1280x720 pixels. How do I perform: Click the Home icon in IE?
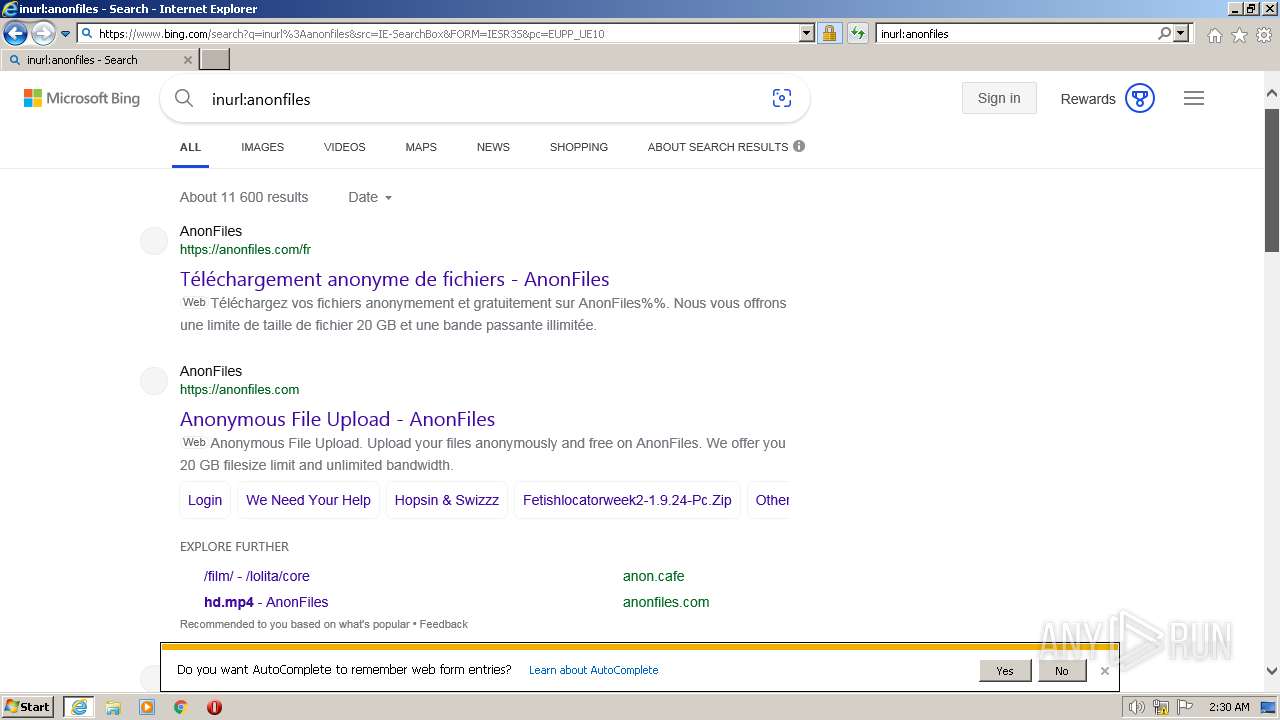(1214, 35)
